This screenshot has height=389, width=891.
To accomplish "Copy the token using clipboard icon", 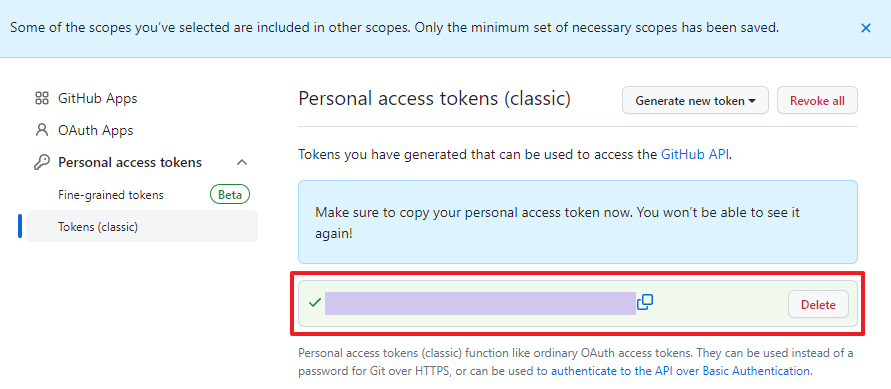I will pyautogui.click(x=645, y=302).
